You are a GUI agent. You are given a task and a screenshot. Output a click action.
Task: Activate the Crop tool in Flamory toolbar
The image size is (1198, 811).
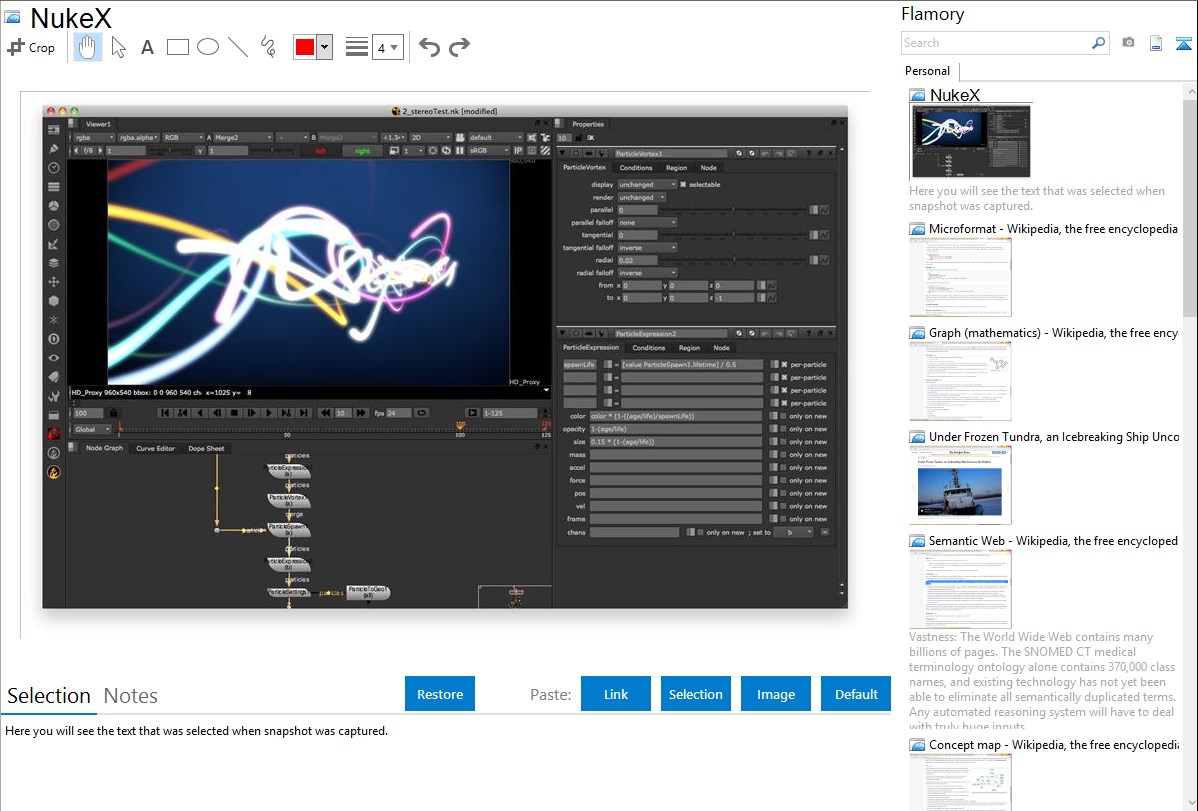point(31,47)
